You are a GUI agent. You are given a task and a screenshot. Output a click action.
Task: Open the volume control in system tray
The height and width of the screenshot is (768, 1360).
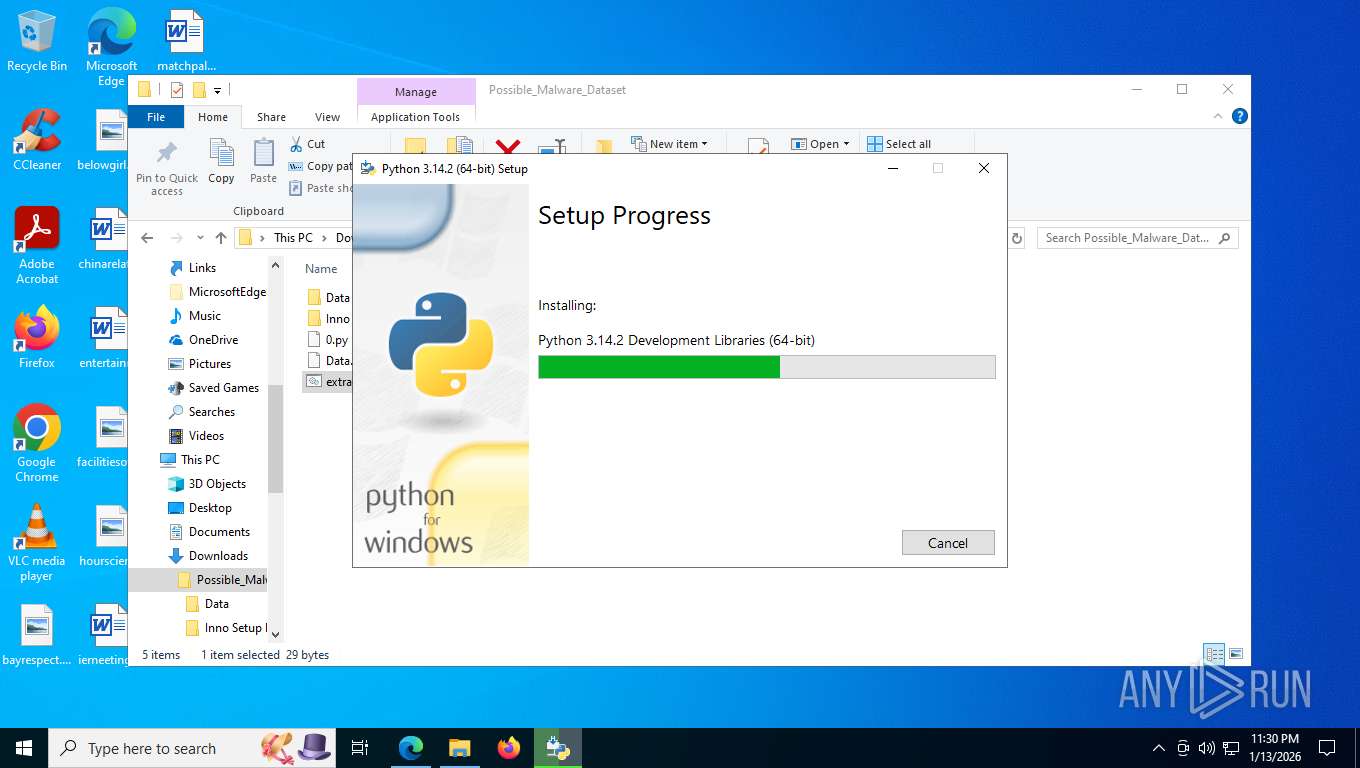[1206, 748]
